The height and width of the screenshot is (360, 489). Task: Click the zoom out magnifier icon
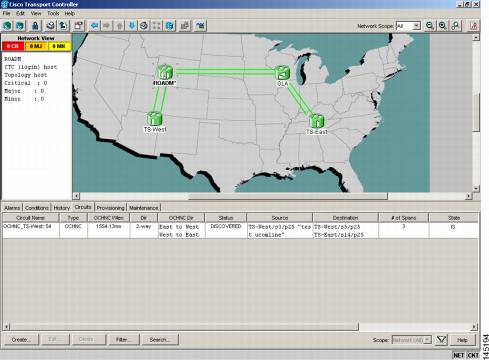tap(430, 26)
